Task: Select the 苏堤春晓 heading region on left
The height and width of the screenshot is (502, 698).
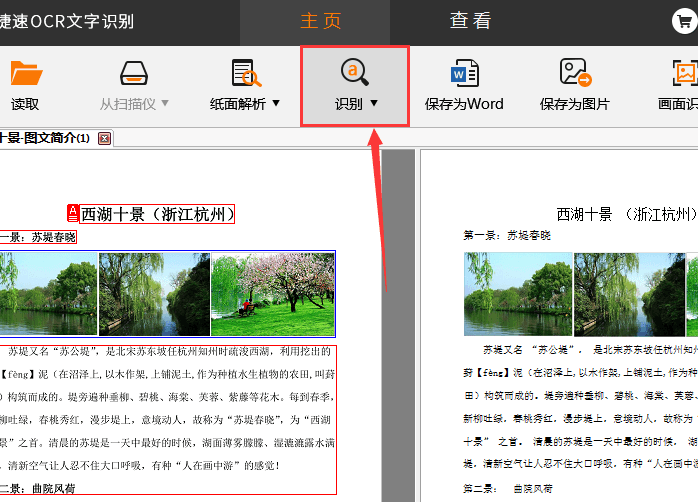Action: coord(38,237)
